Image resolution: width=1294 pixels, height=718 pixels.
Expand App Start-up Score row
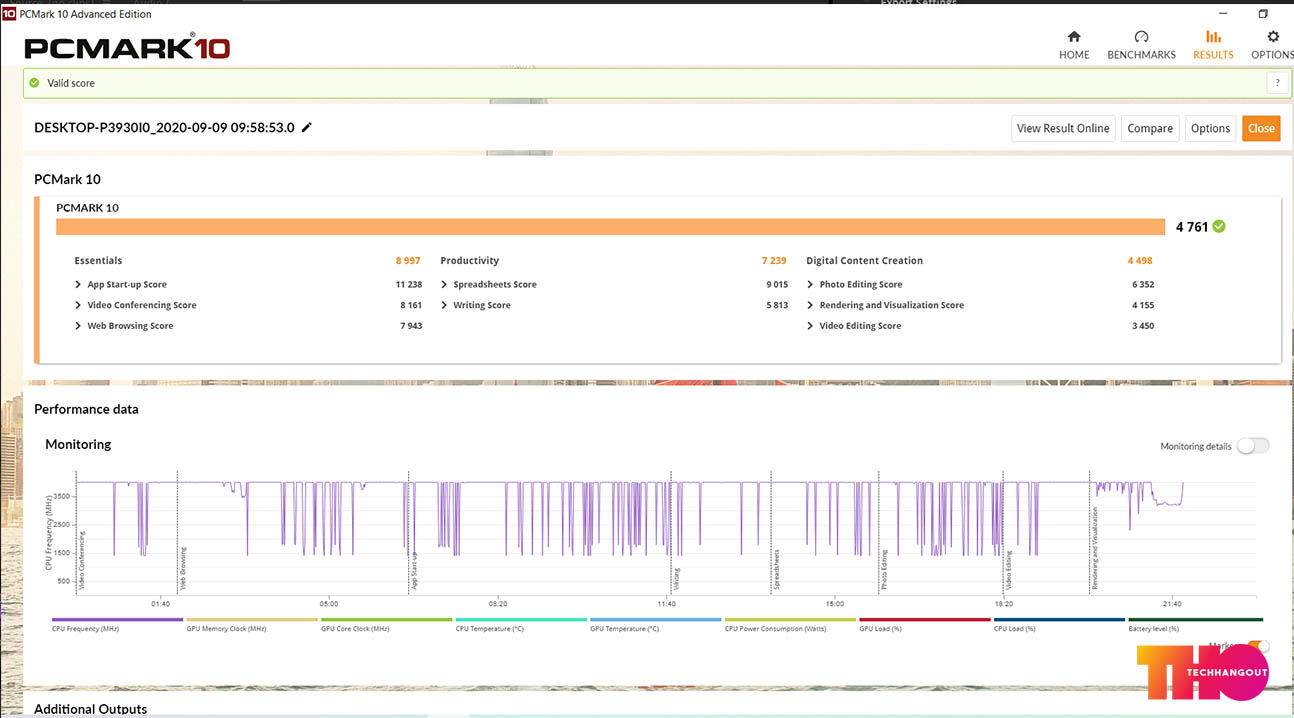(78, 285)
